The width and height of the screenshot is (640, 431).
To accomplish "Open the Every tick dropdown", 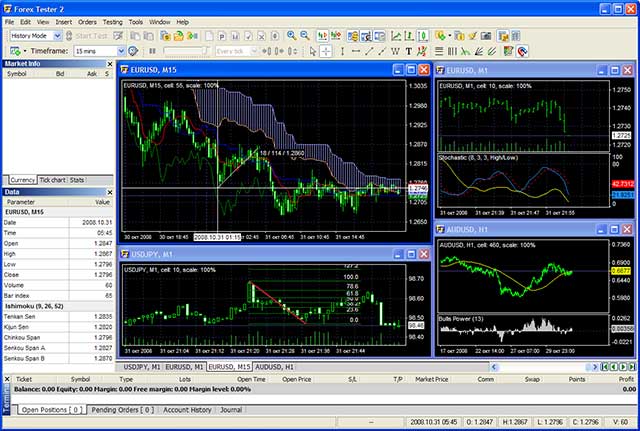I will [x=257, y=51].
